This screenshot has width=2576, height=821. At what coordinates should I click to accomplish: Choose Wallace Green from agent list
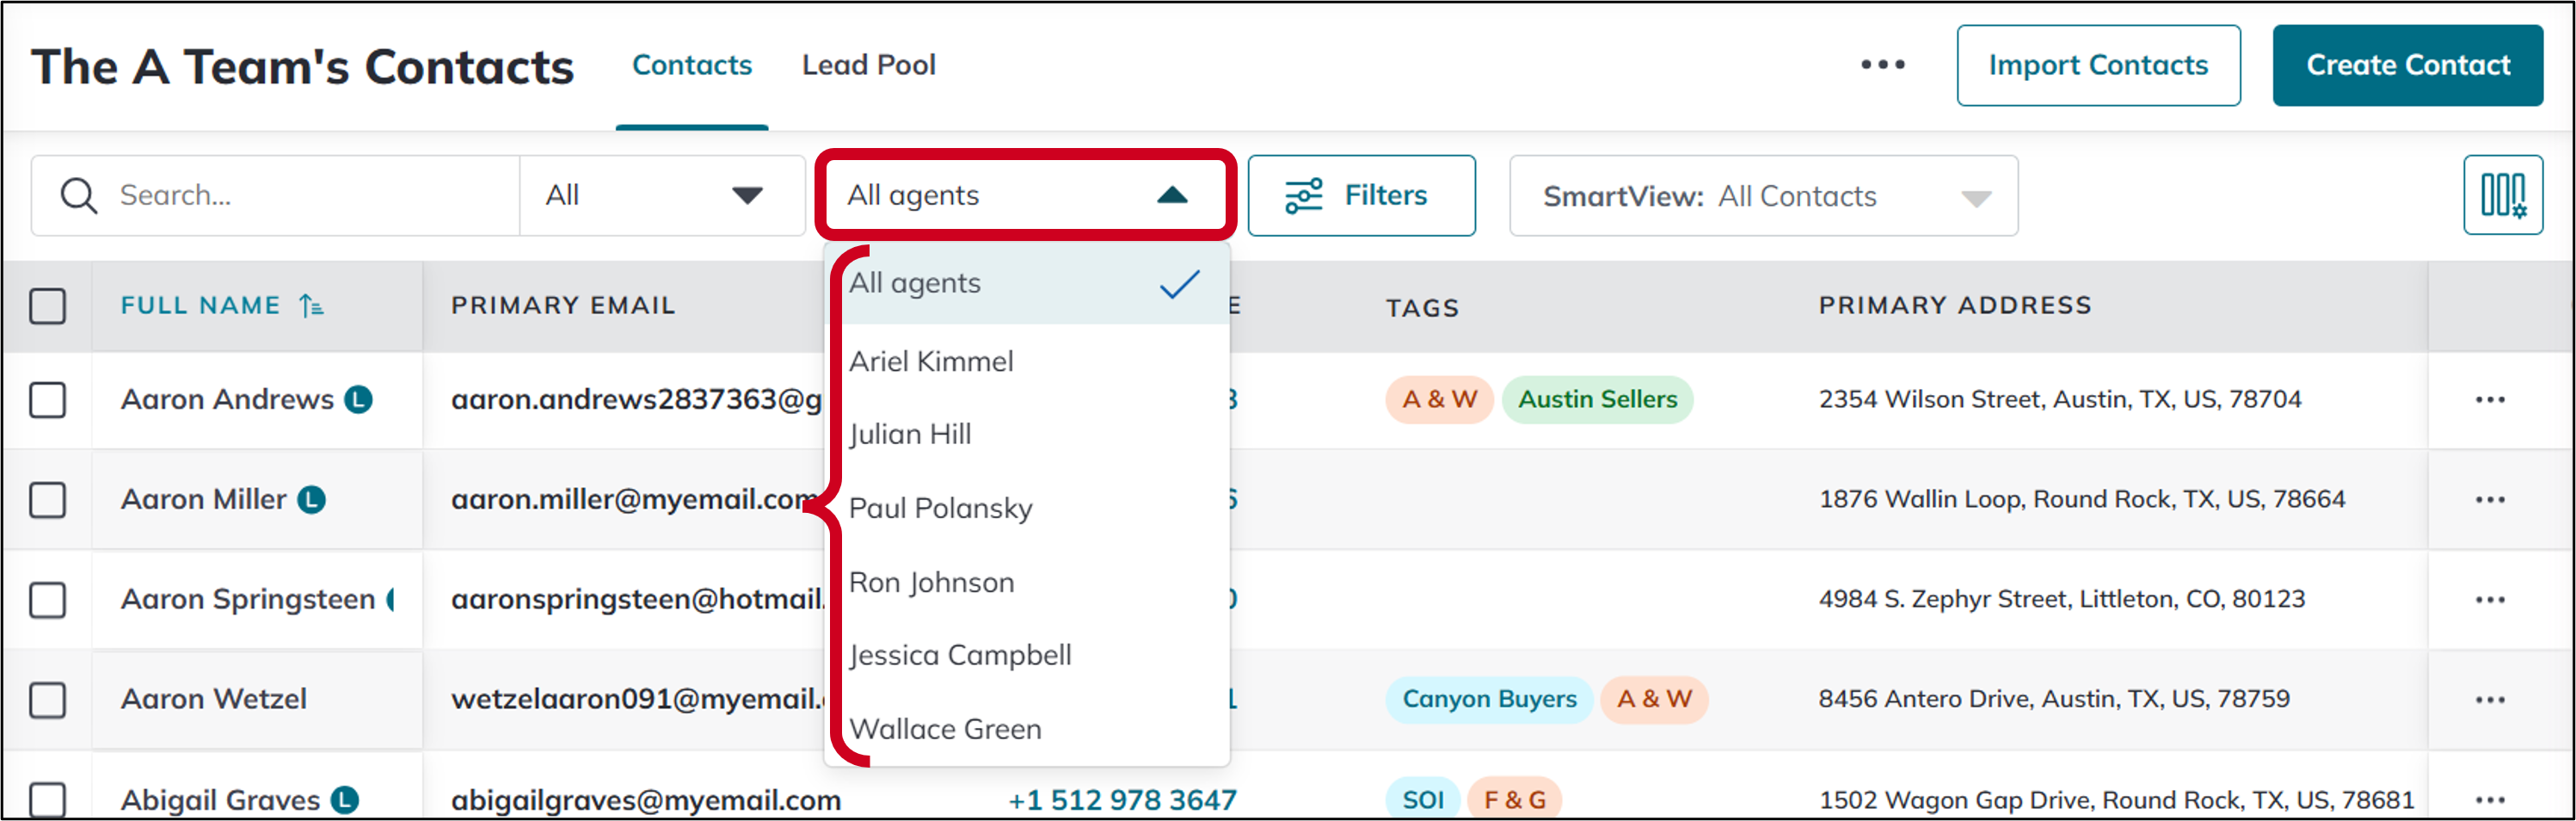[x=1026, y=729]
